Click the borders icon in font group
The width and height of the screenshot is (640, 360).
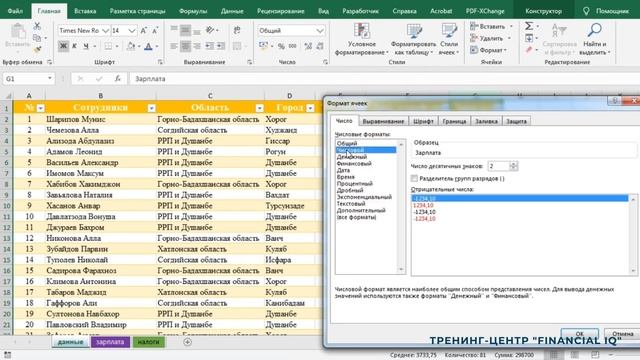(x=108, y=46)
